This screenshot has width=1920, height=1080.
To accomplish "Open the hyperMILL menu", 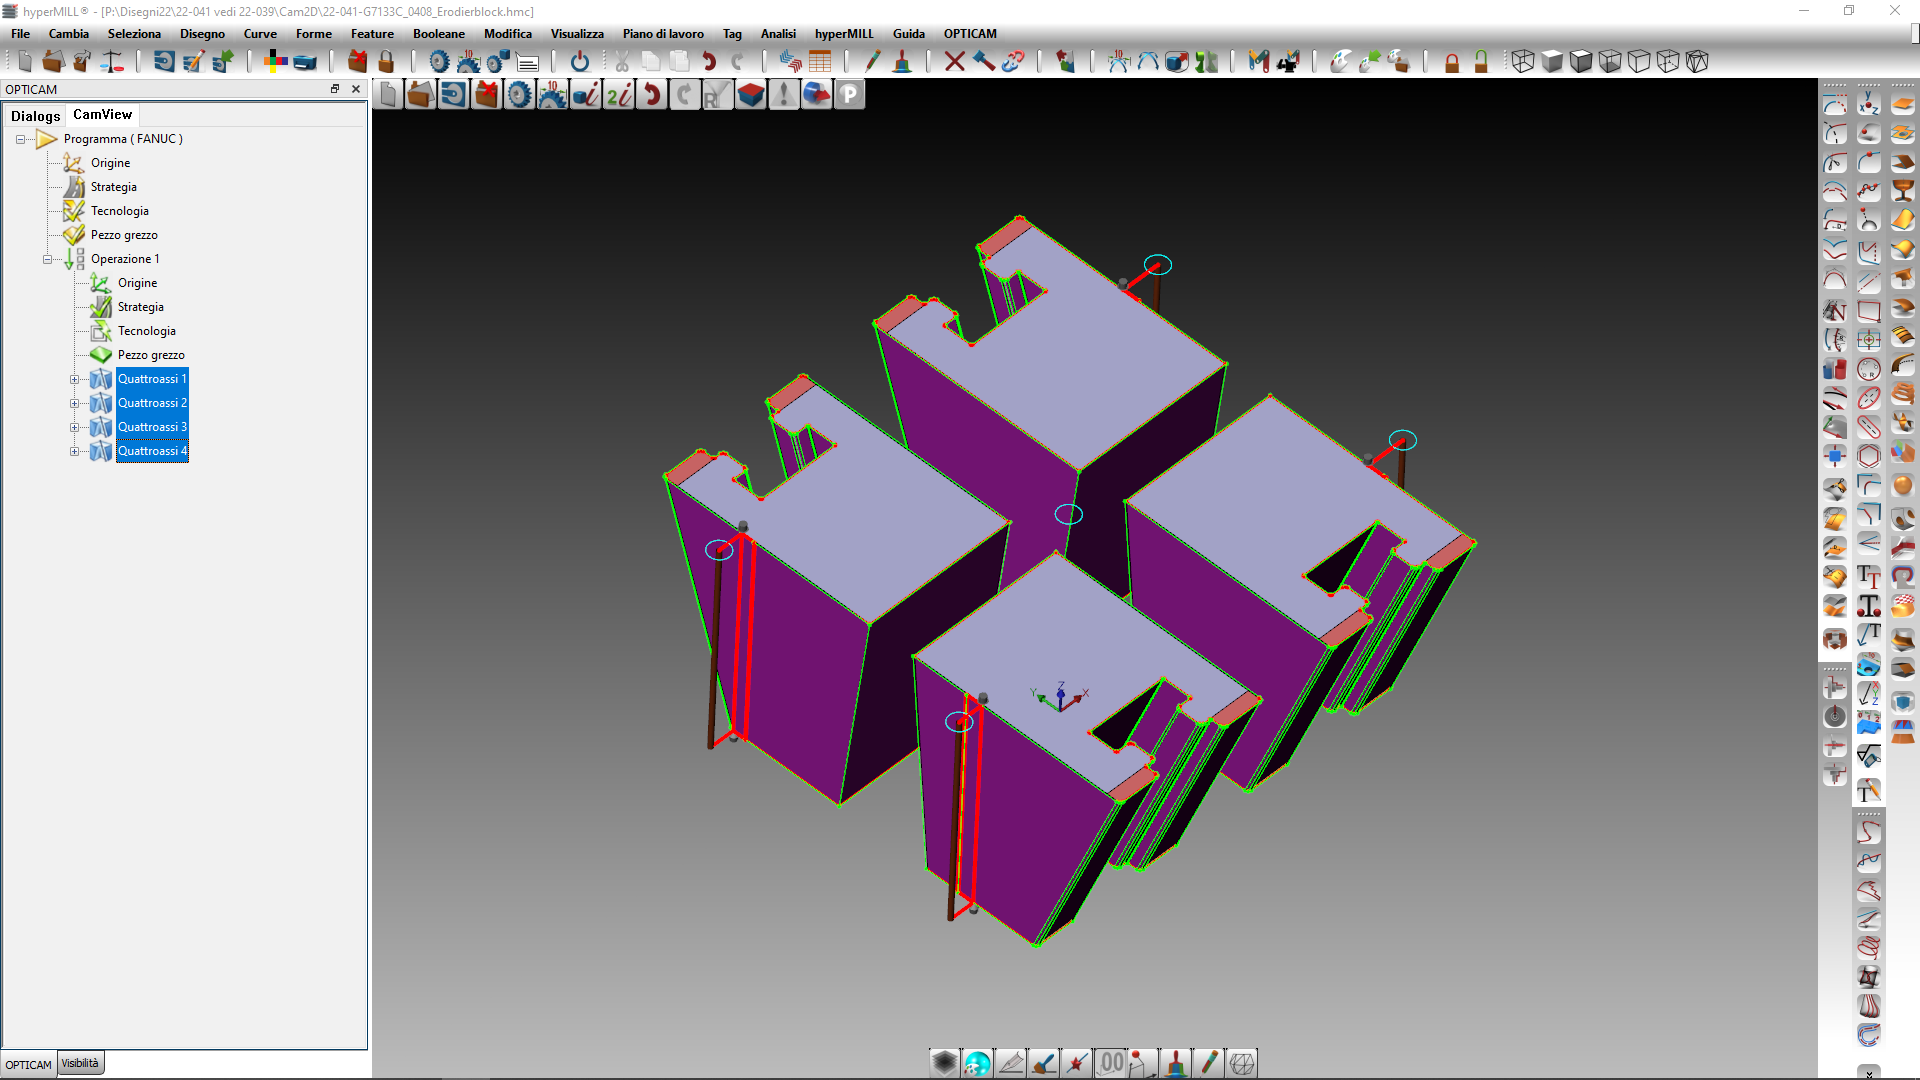I will click(844, 34).
